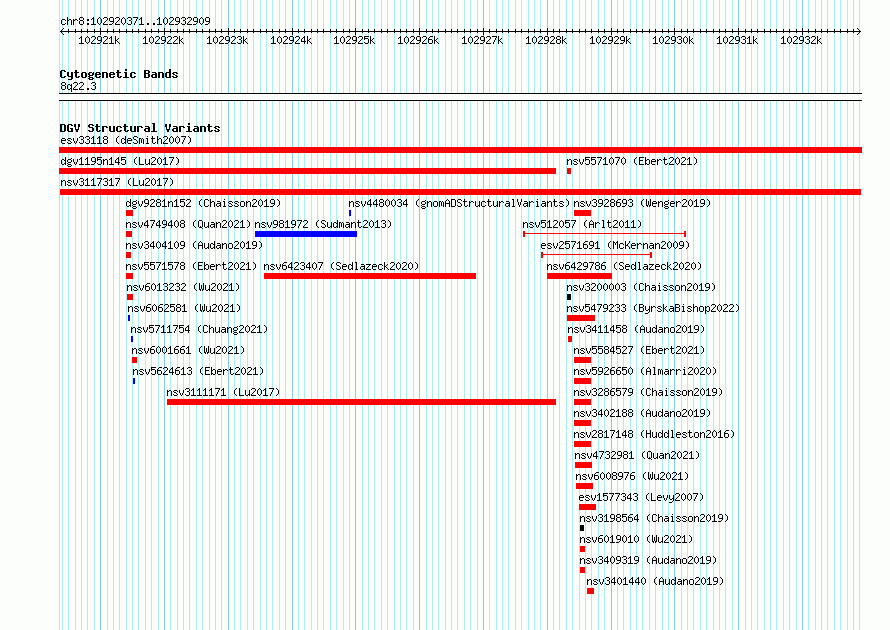The height and width of the screenshot is (630, 890).
Task: Open nsv4749408 (Quan2021) label
Action: (188, 224)
